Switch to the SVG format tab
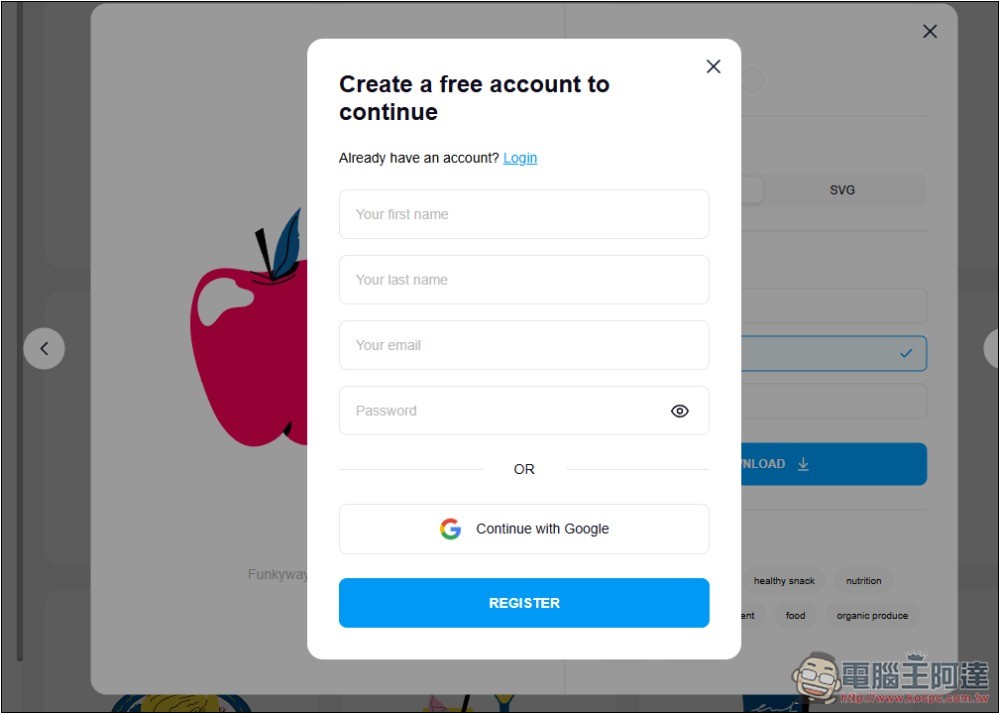The image size is (1000, 714). tap(842, 190)
